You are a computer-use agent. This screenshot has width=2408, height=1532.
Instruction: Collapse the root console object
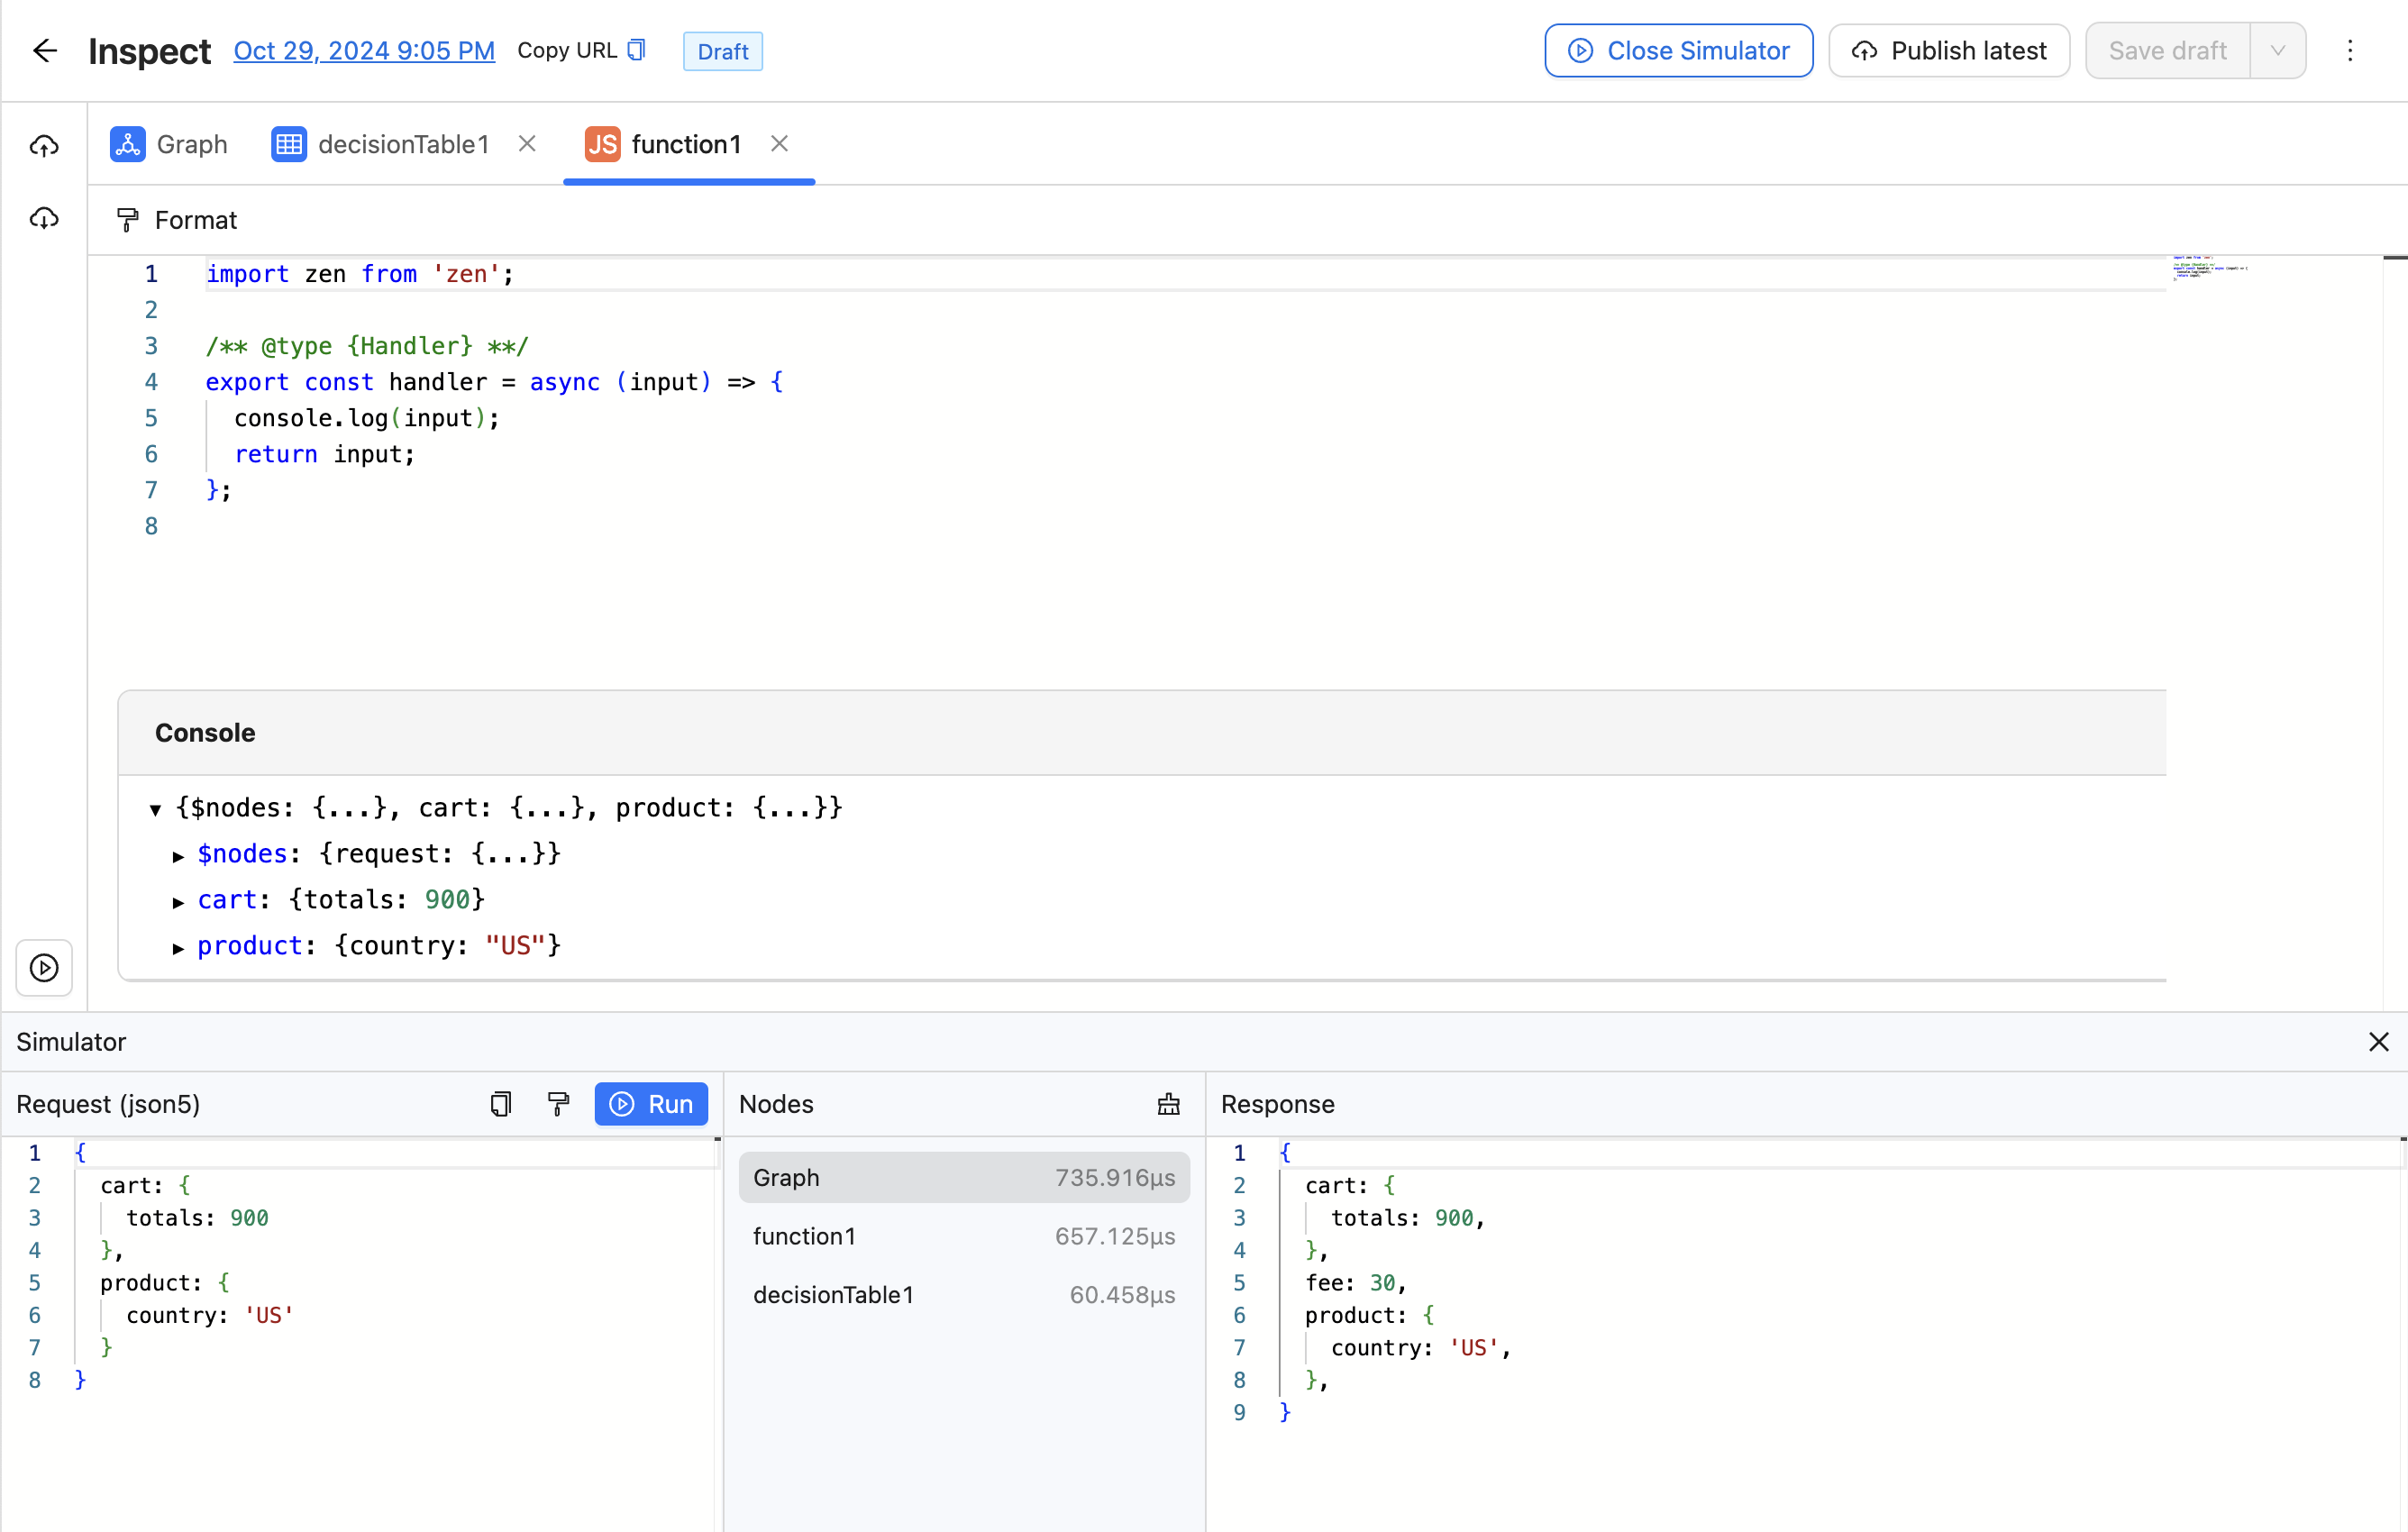[x=155, y=809]
